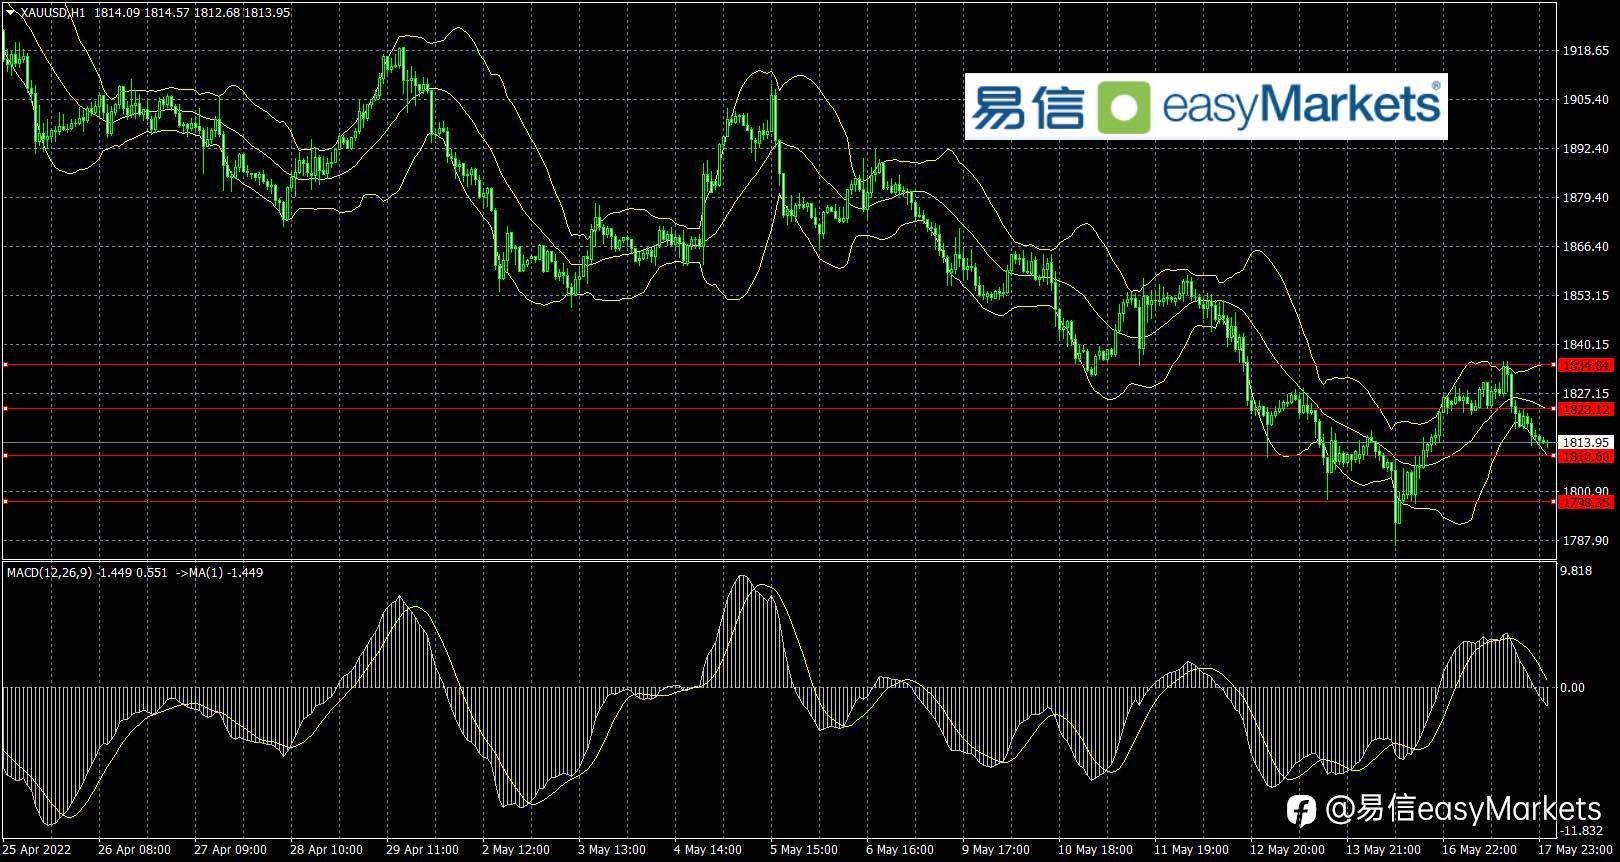Click the XAUUSD,H1 symbol label
1620x862 pixels.
53,13
